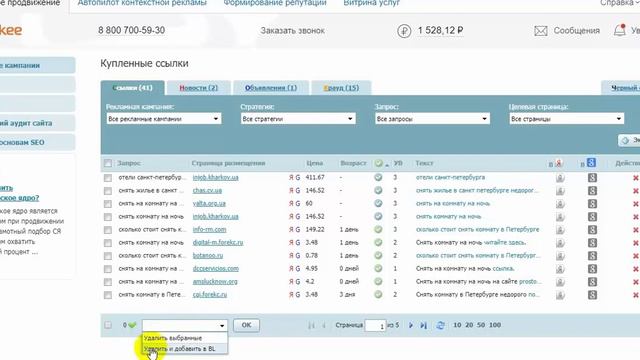Screen dimensions: 640x360
Task: Click green status icon in info-rm.com row
Action: coord(378,229)
